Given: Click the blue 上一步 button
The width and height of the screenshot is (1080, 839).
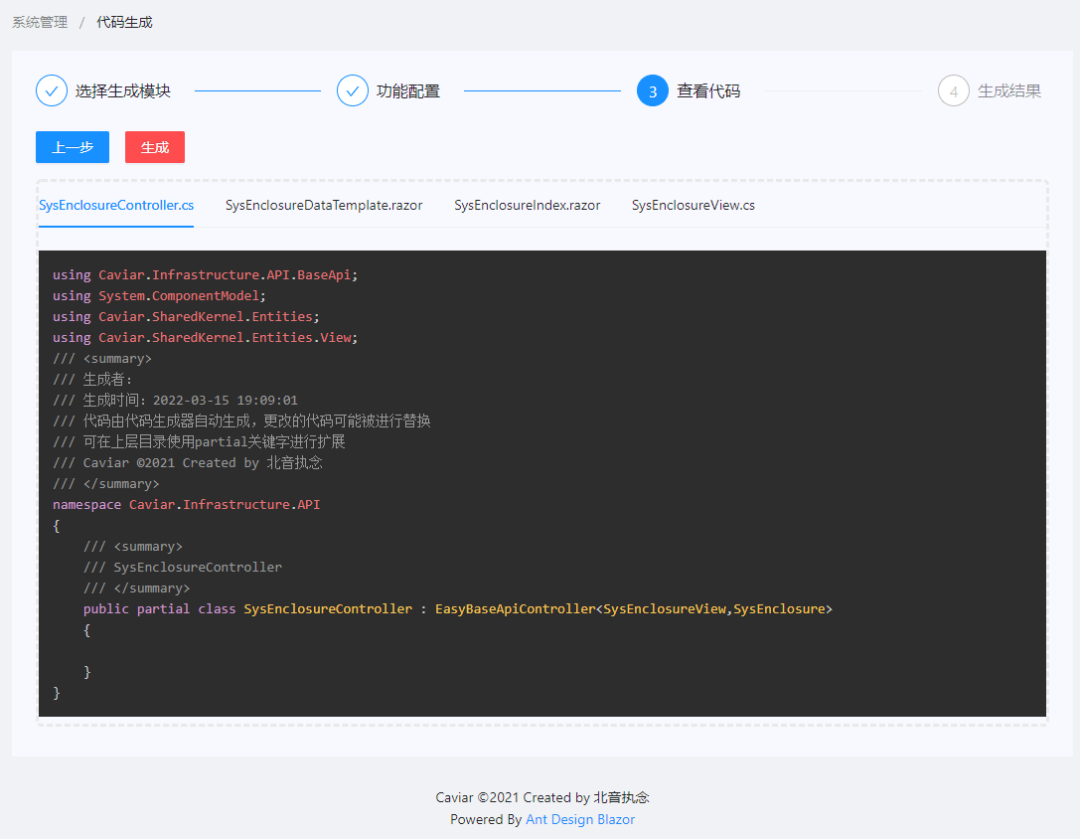Looking at the screenshot, I should [72, 147].
